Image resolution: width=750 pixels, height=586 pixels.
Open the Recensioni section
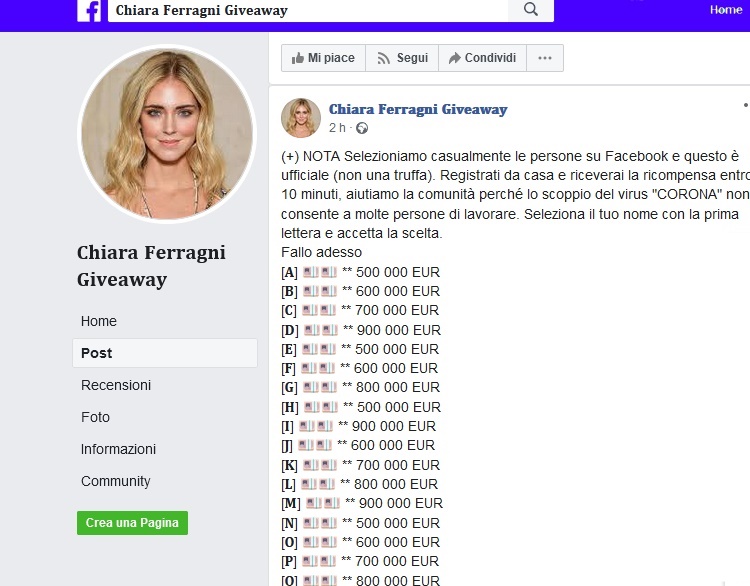tap(116, 385)
